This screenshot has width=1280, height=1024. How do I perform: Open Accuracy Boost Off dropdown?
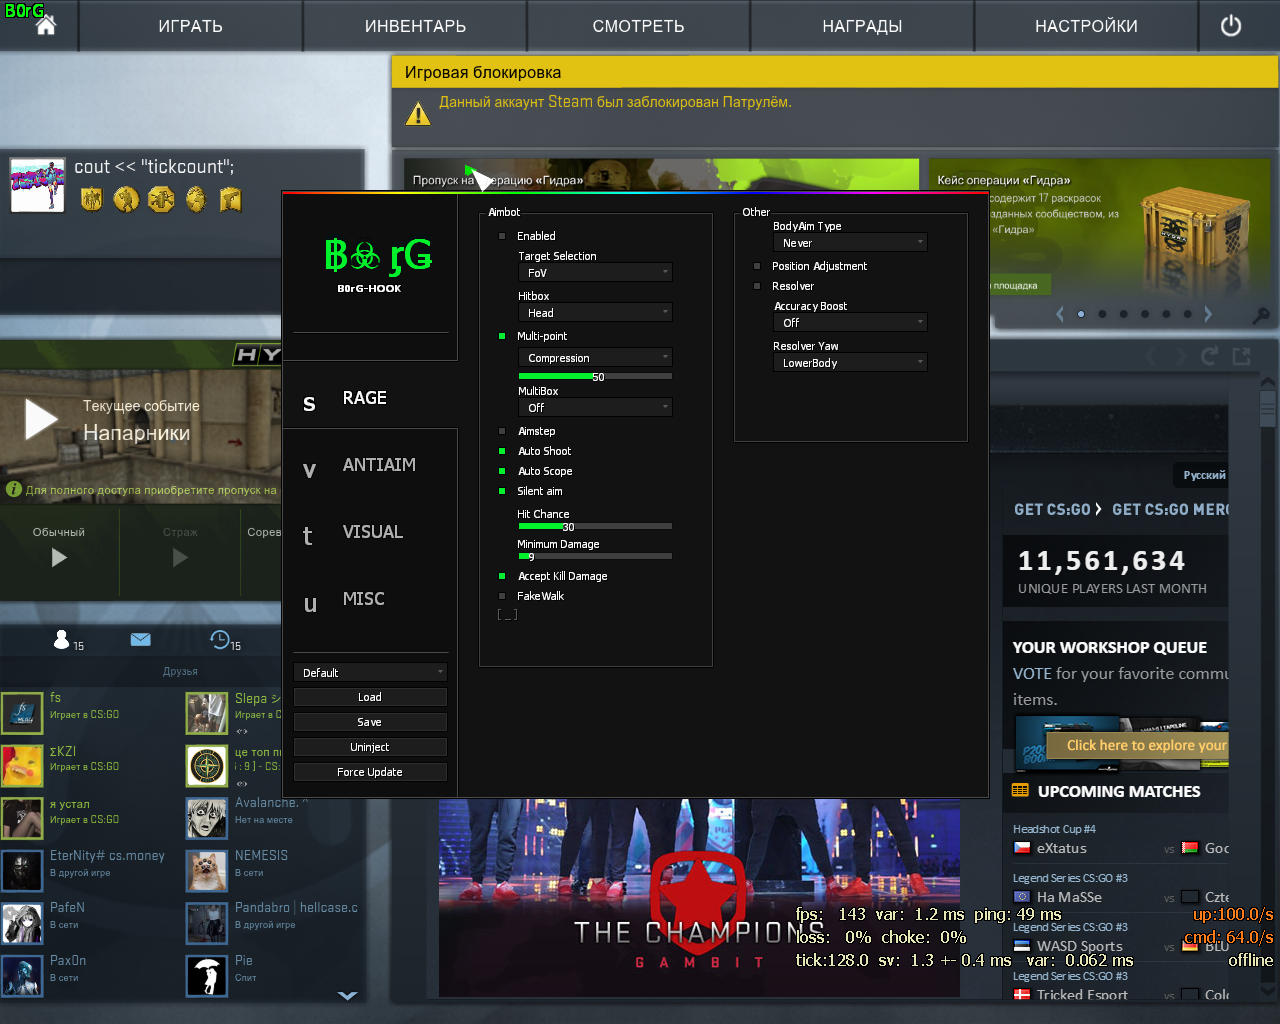[x=850, y=323]
